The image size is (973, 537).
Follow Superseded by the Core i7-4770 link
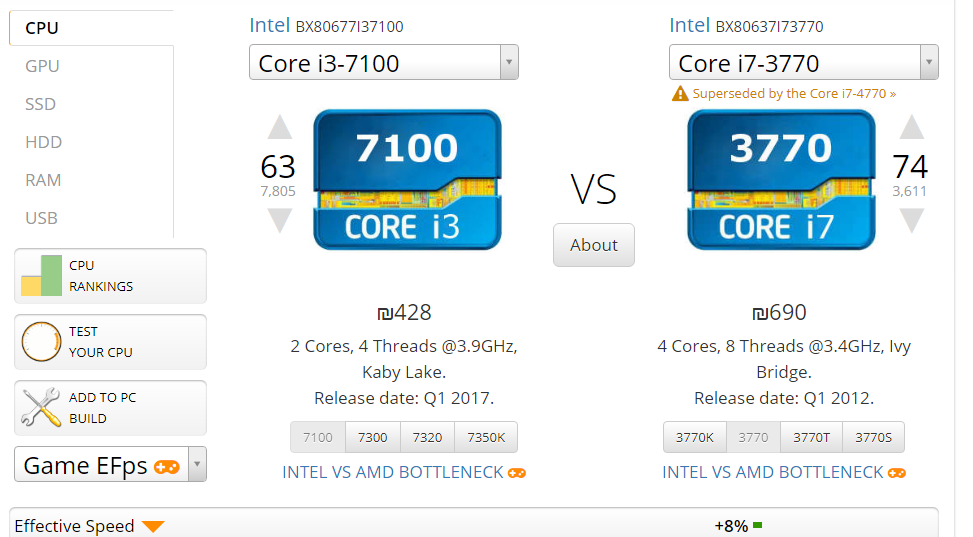[794, 94]
